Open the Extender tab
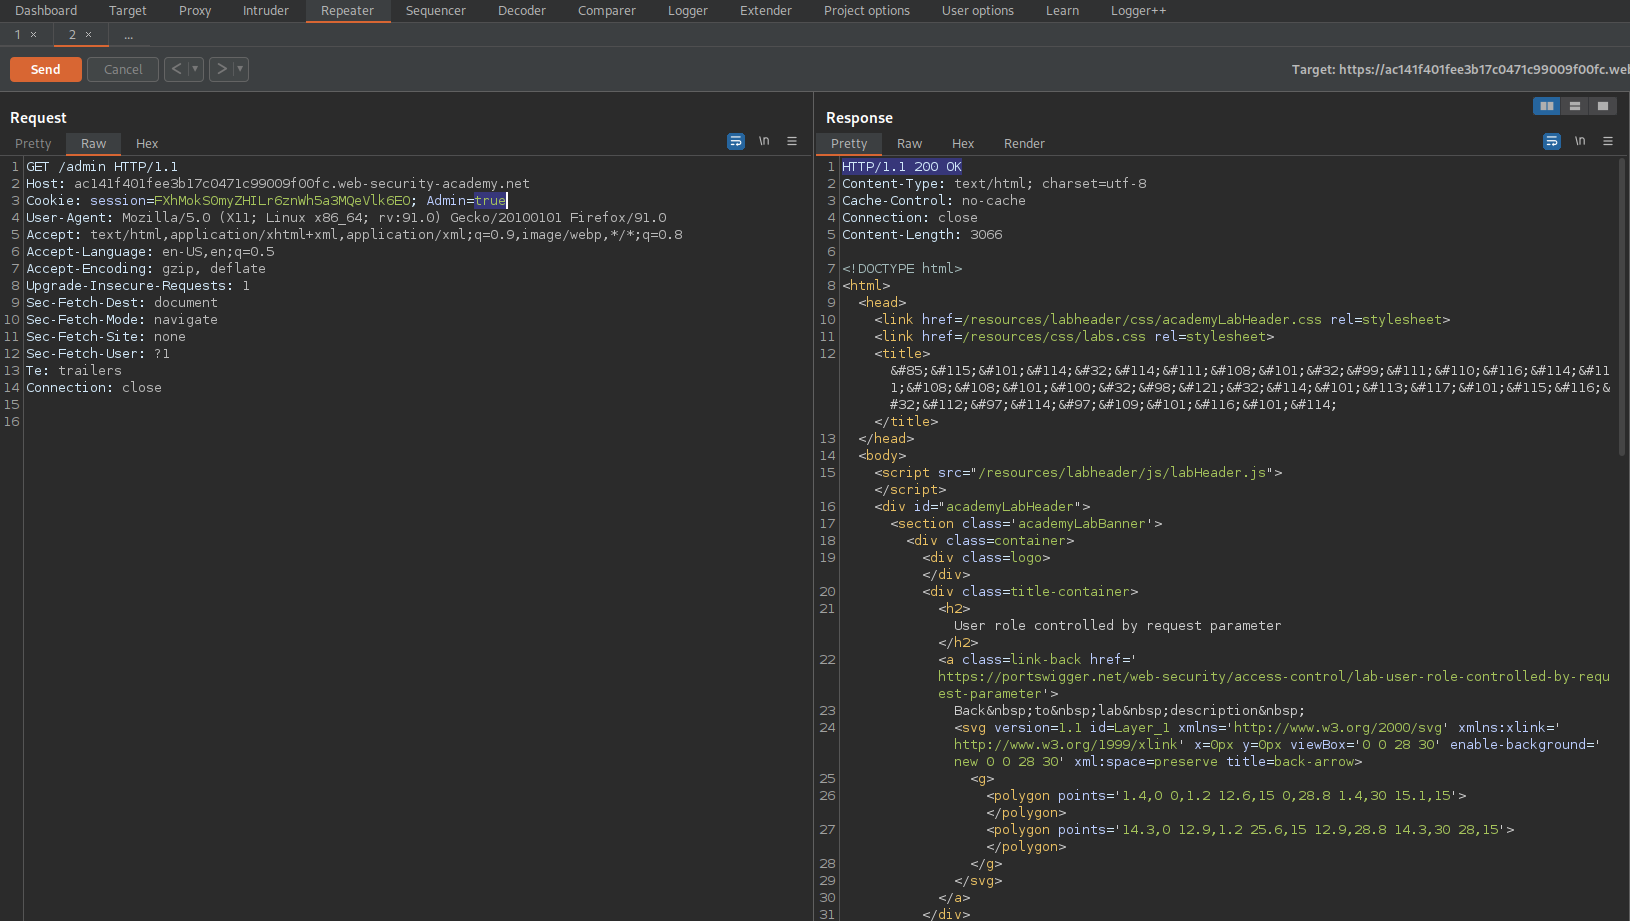This screenshot has width=1630, height=921. [766, 11]
